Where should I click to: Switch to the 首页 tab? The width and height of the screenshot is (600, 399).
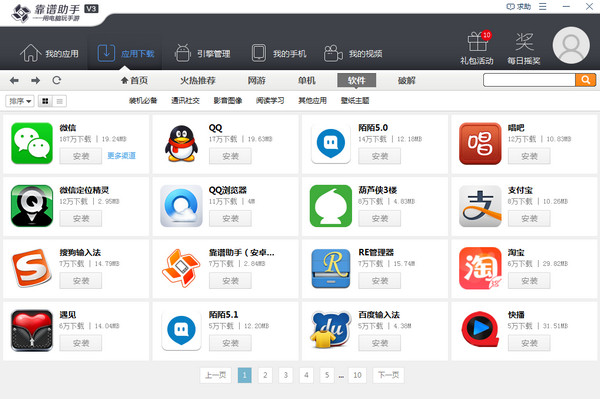(x=135, y=80)
